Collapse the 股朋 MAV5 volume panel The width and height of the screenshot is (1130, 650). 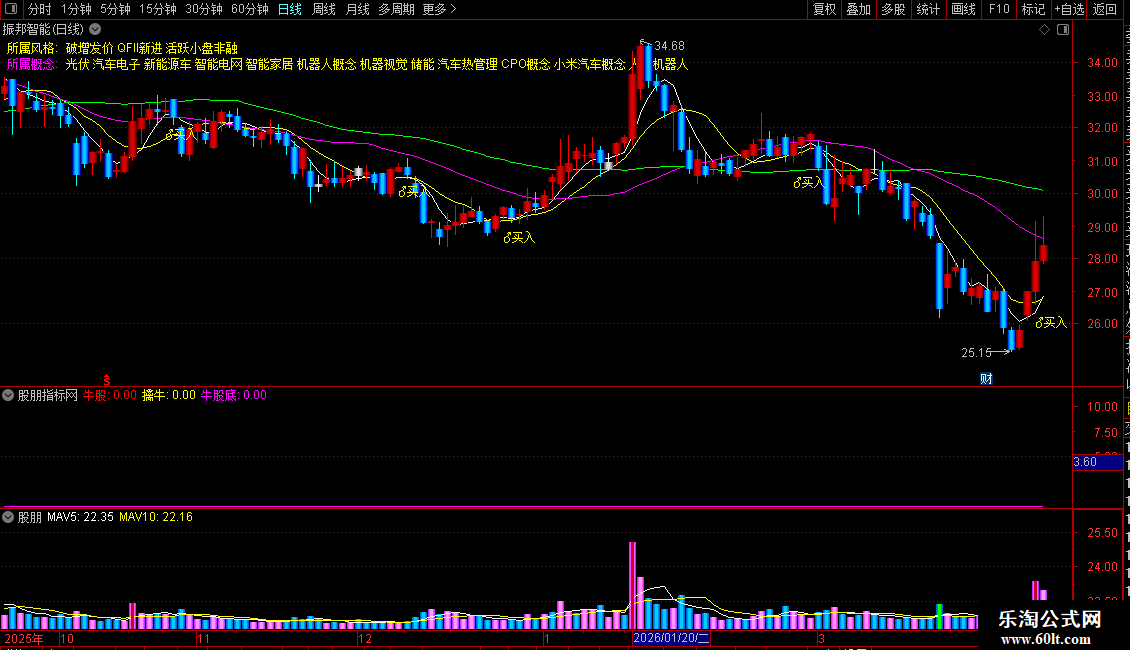click(8, 517)
